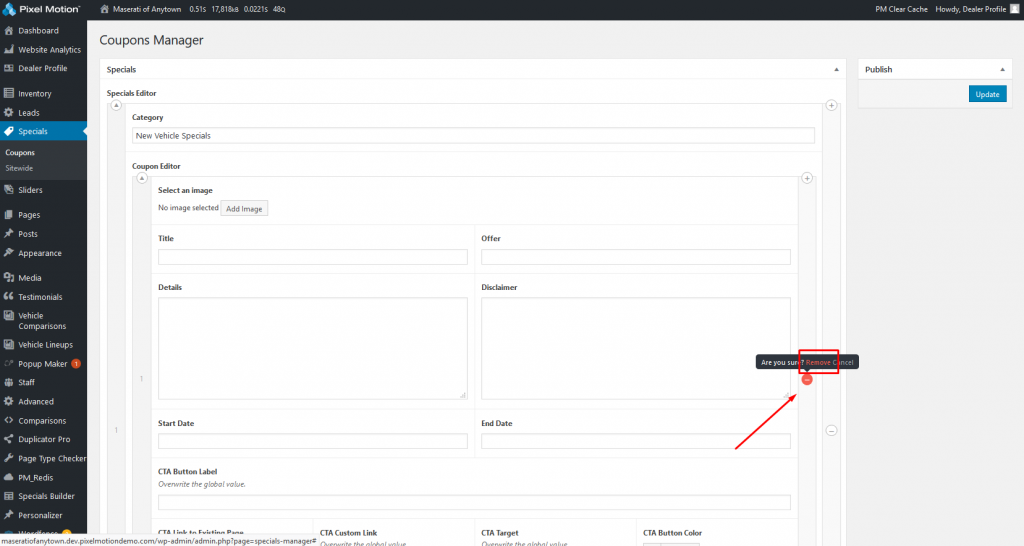Click the user avatar in admin bar

pos(1014,9)
